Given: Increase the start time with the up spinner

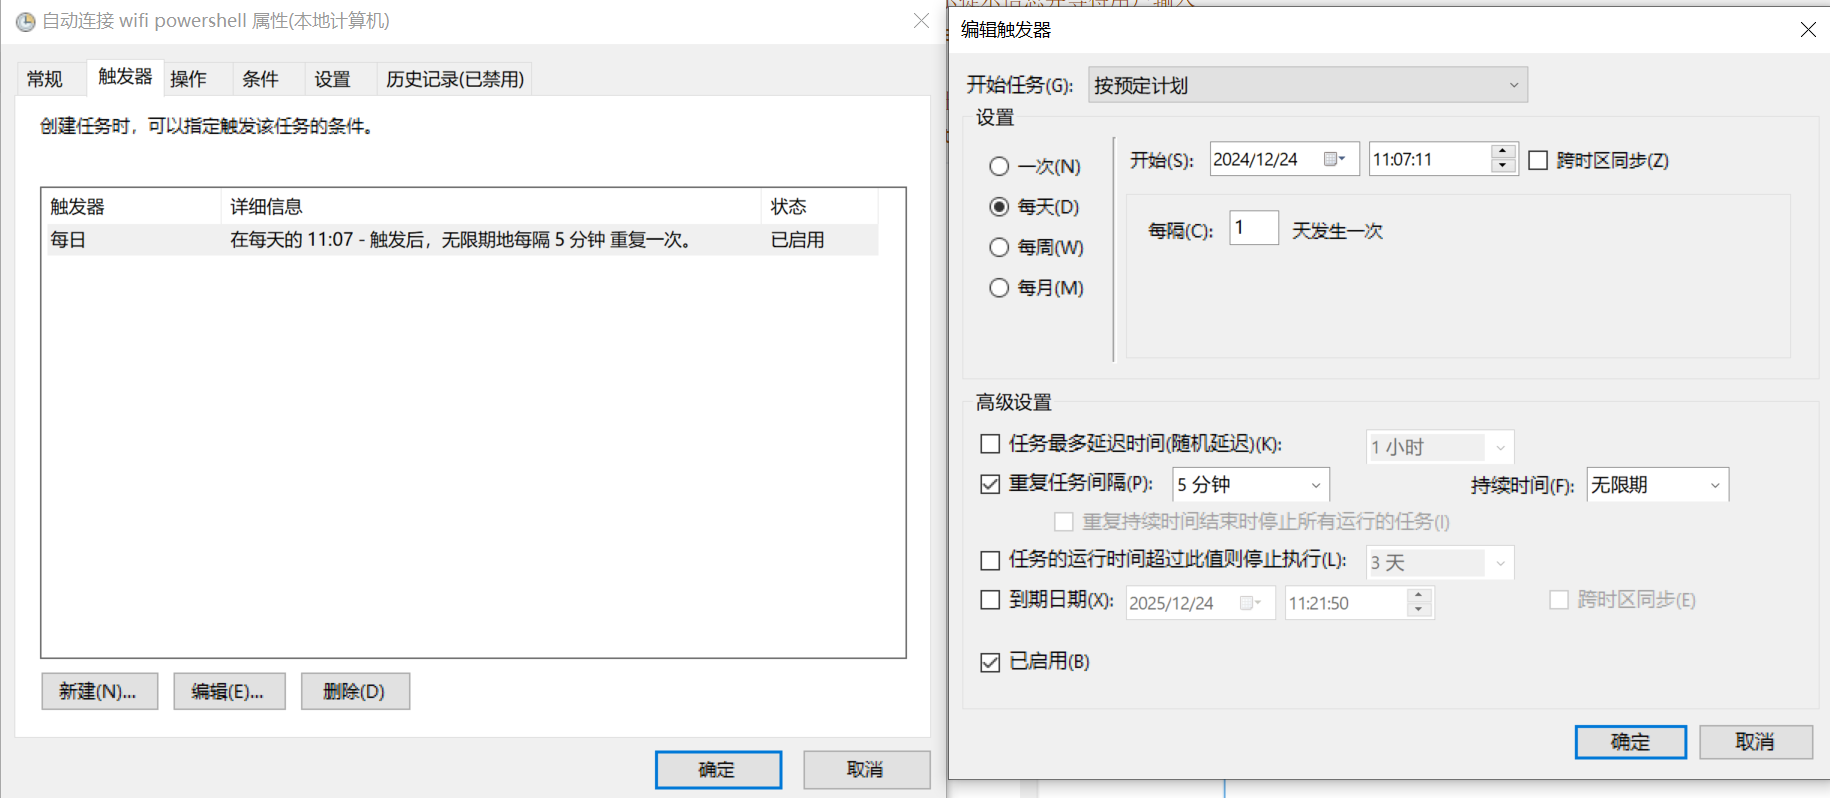Looking at the screenshot, I should pyautogui.click(x=1502, y=151).
